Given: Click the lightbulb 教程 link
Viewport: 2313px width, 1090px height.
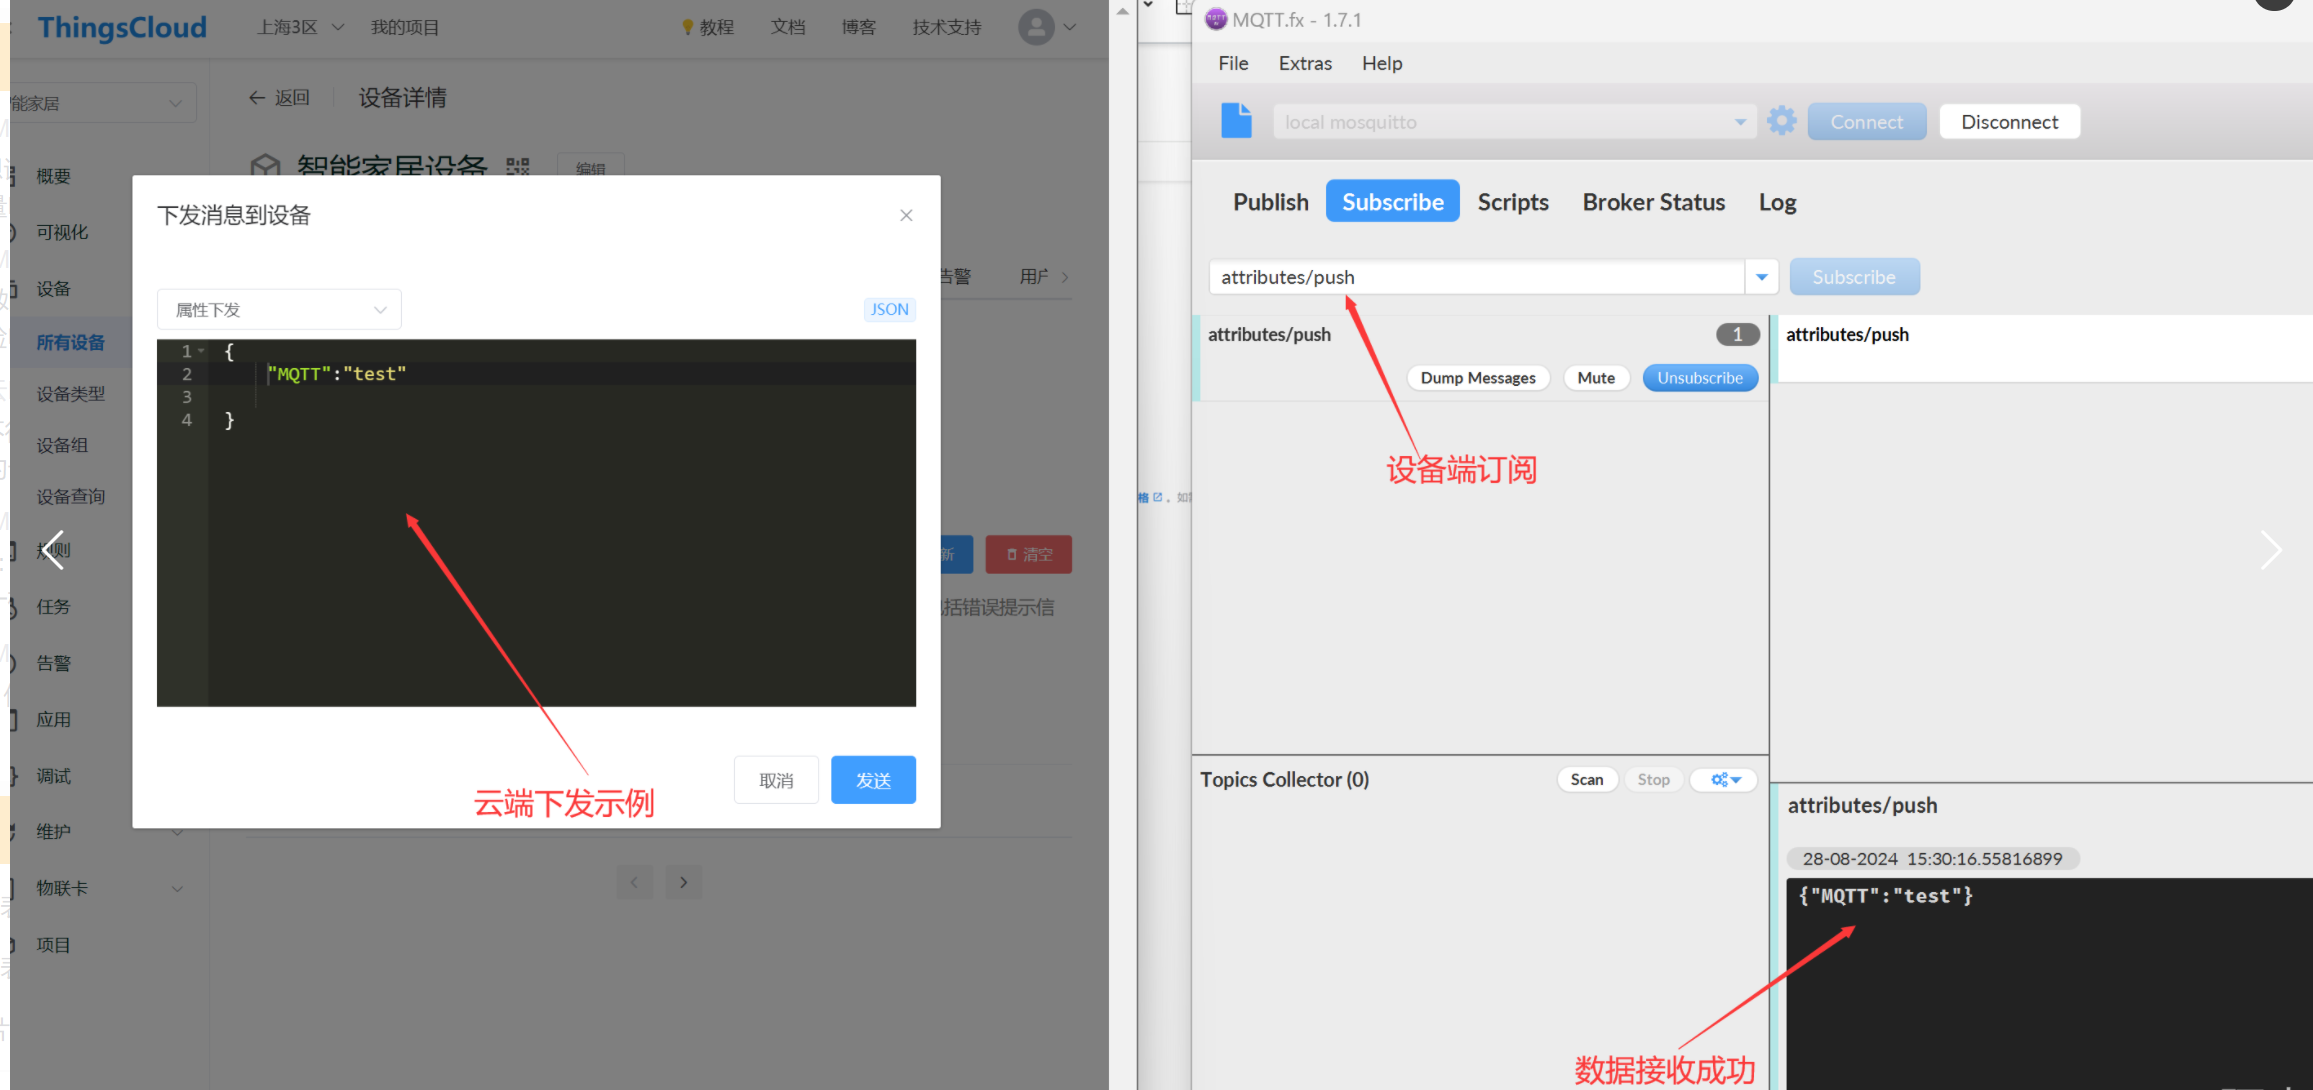Looking at the screenshot, I should [x=708, y=27].
